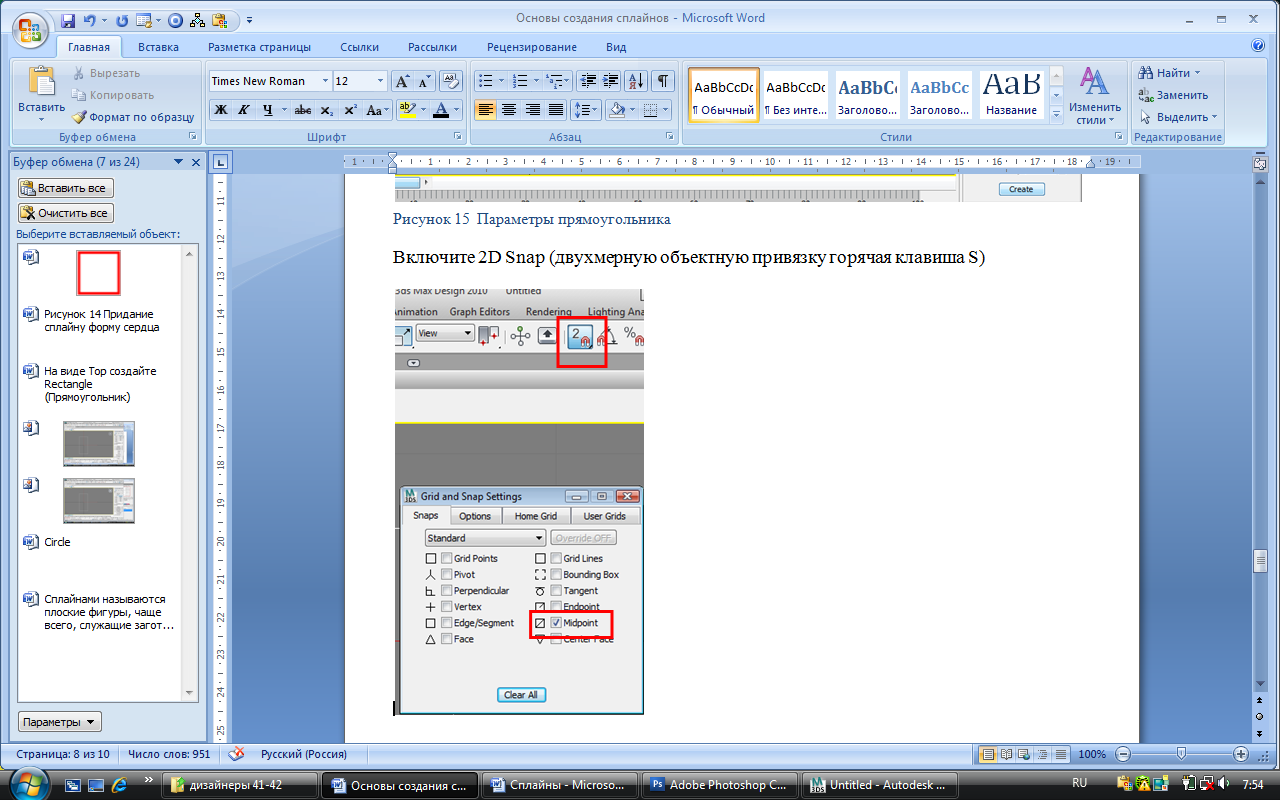Image resolution: width=1280 pixels, height=800 pixels.
Task: Expand the highlight color dropdown arrow
Action: pyautogui.click(x=423, y=110)
